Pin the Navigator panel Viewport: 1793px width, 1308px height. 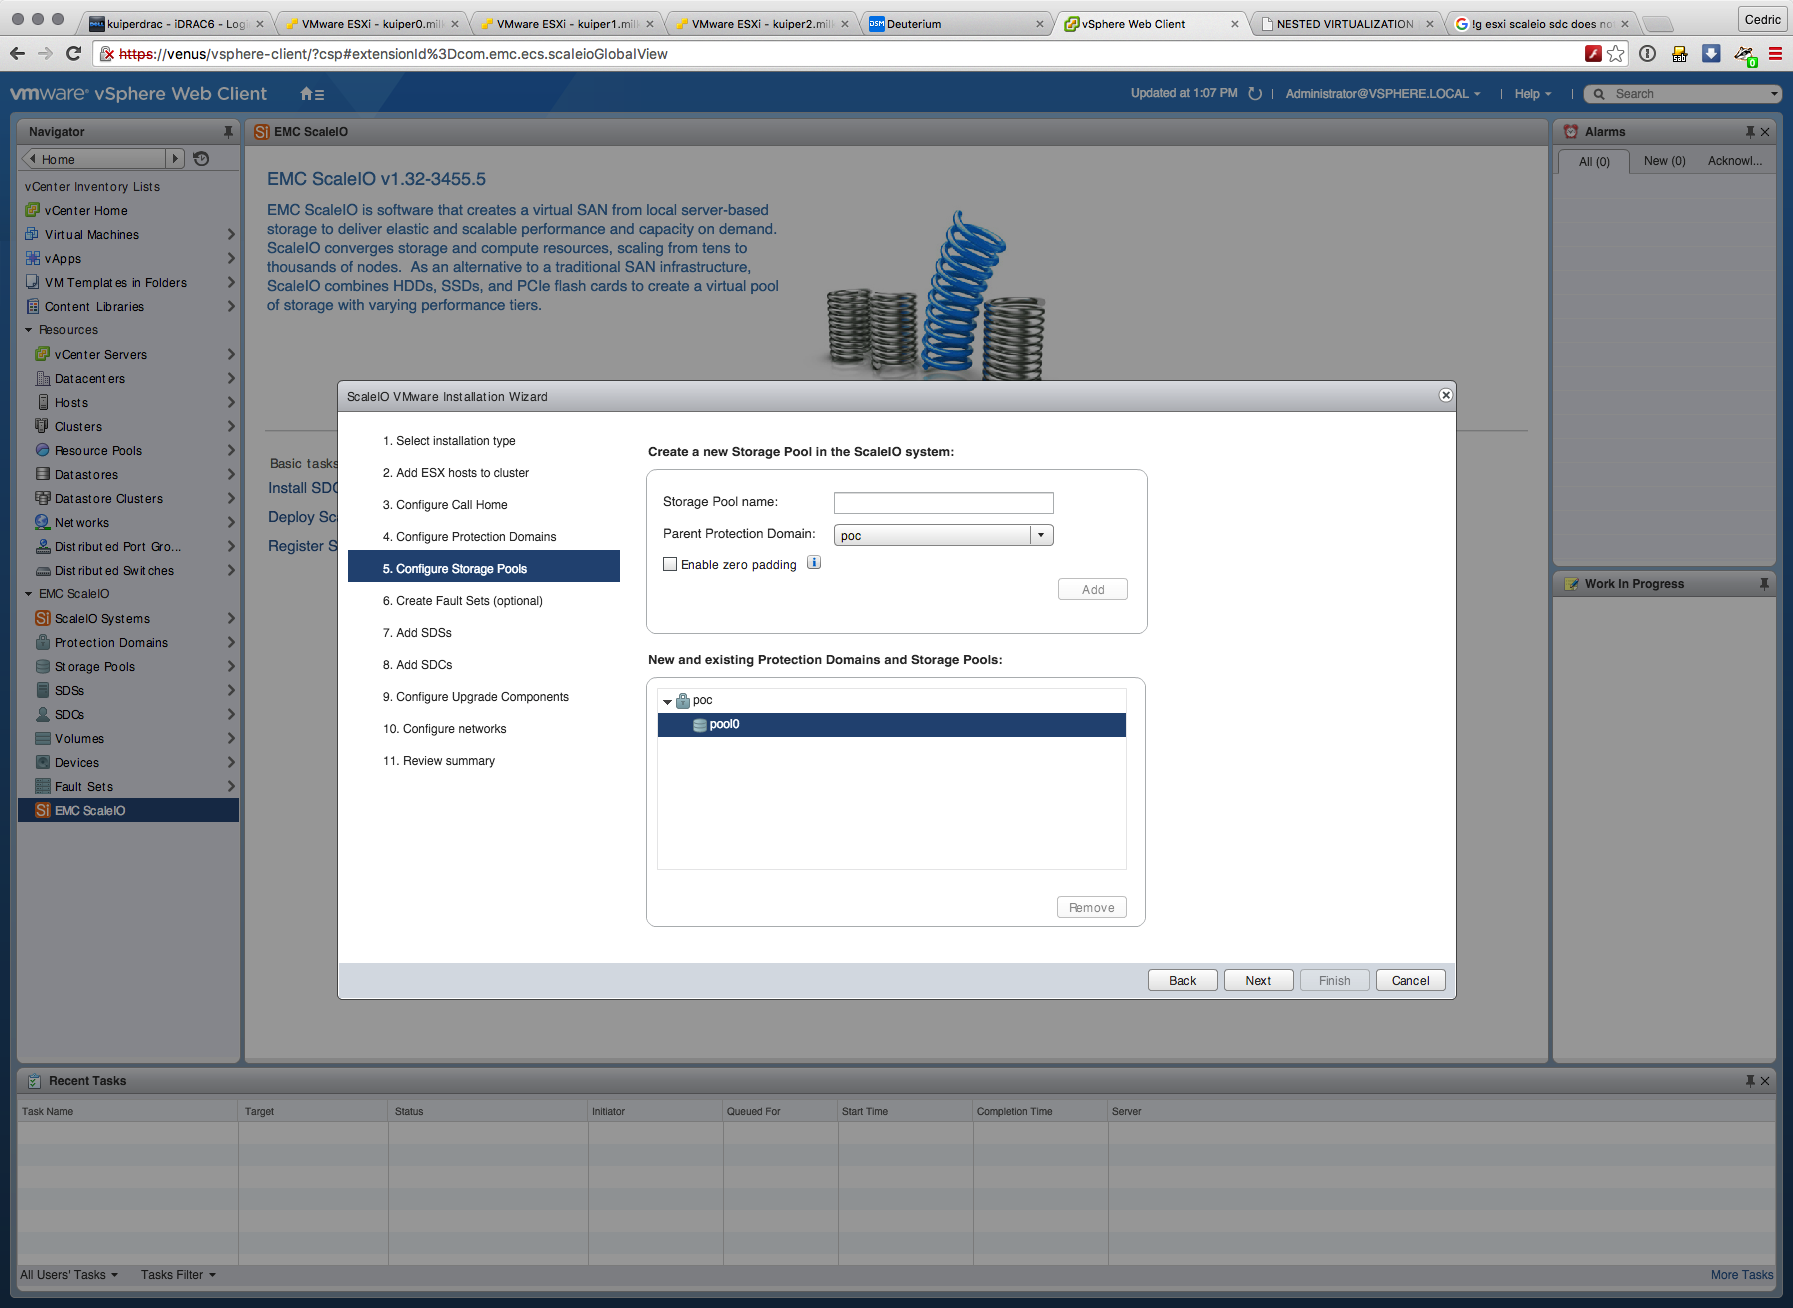(228, 132)
